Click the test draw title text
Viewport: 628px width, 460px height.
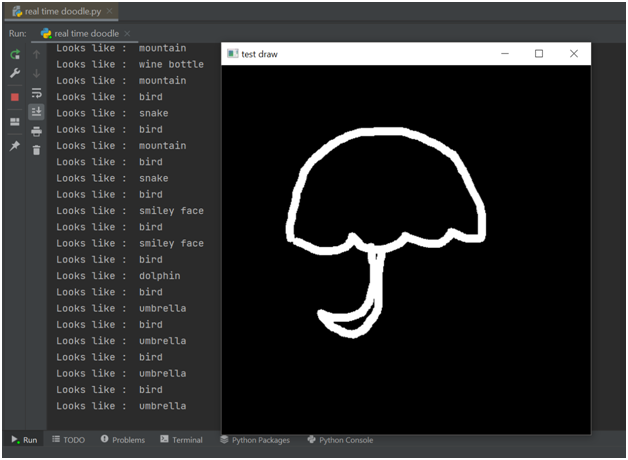(x=259, y=54)
